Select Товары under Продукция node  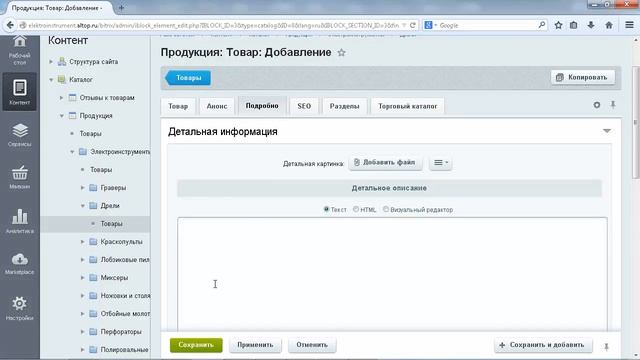click(x=90, y=133)
